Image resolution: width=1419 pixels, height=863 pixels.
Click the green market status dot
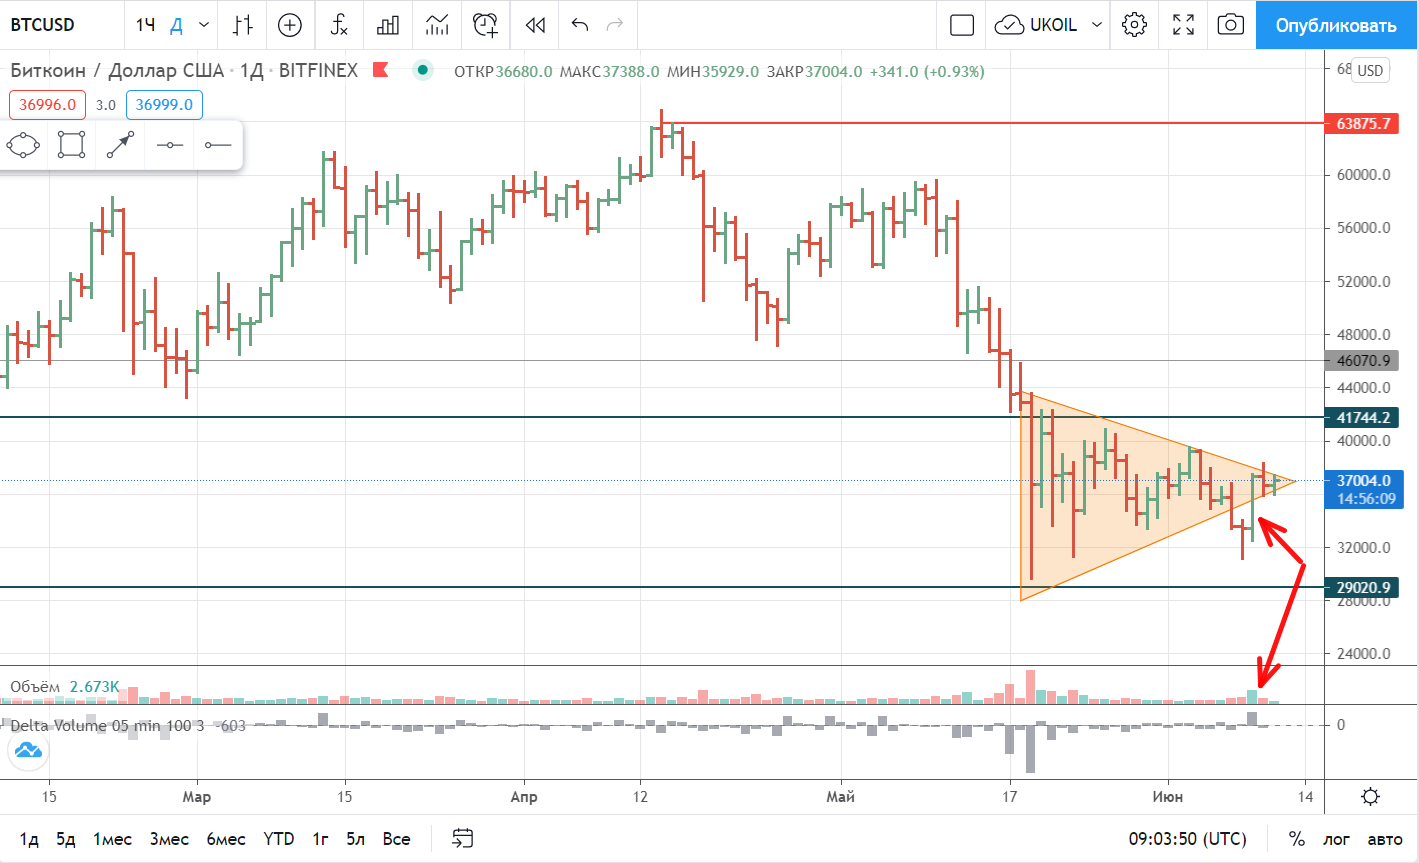point(423,70)
